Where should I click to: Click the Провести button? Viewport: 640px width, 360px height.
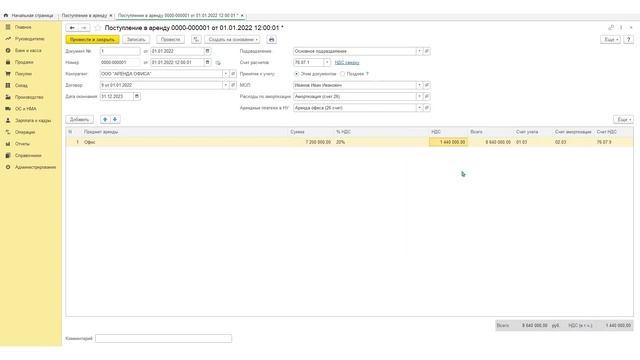pyautogui.click(x=170, y=40)
